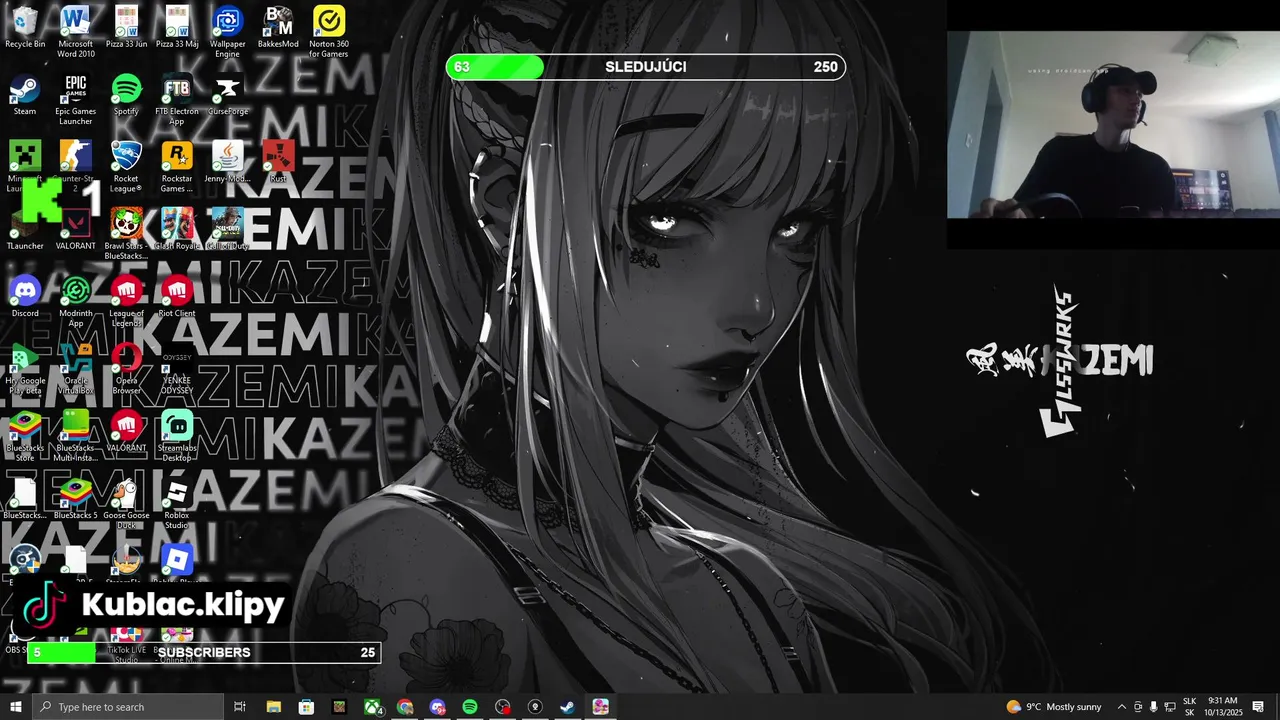Select BlueStacks Multi-Instance shortcut

[x=76, y=435]
